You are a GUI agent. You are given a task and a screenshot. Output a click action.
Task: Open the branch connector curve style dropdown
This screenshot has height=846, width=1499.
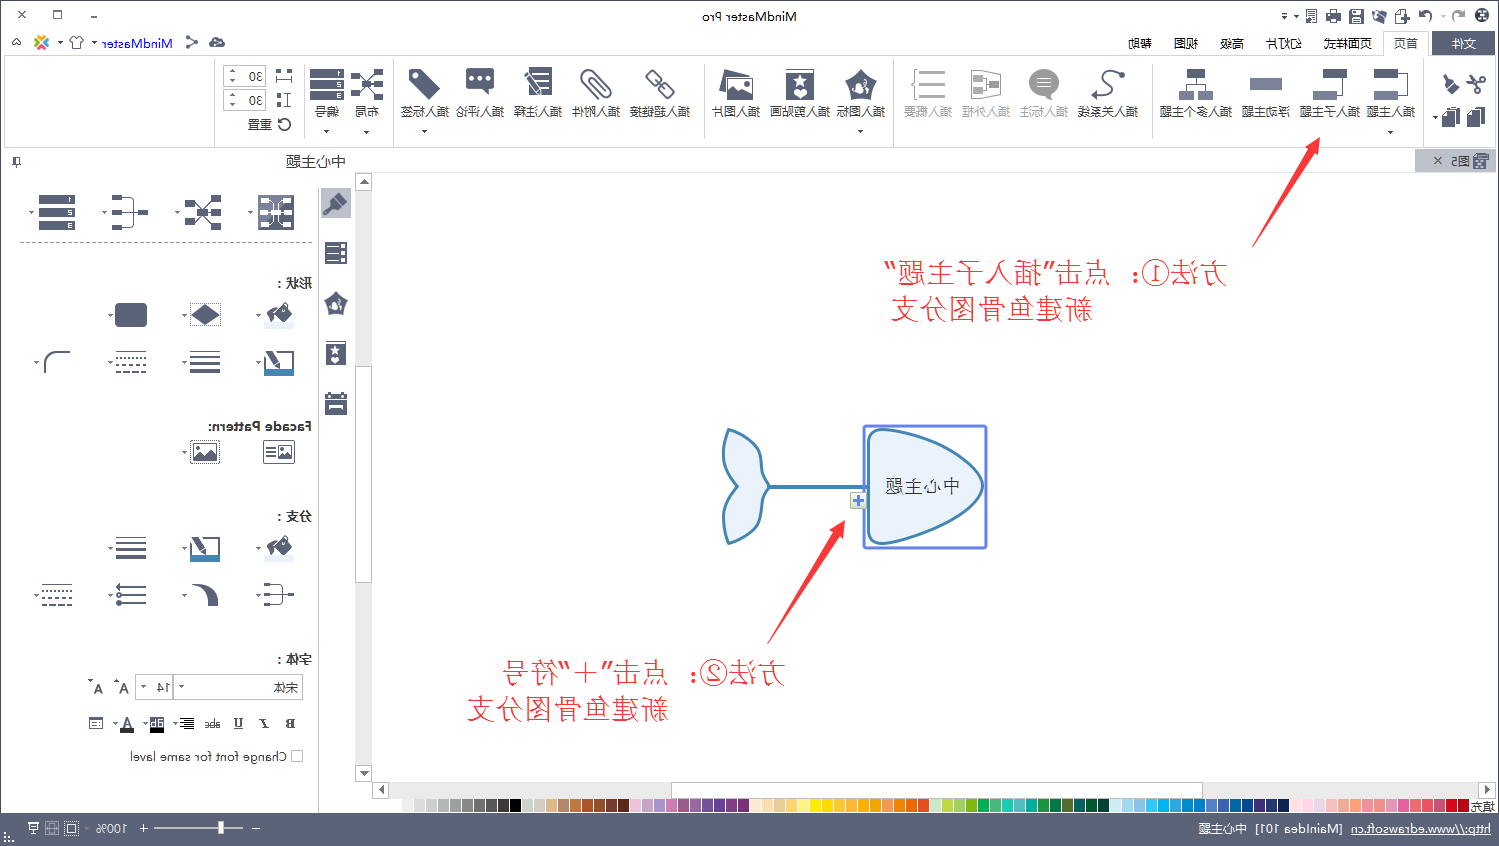tap(185, 596)
